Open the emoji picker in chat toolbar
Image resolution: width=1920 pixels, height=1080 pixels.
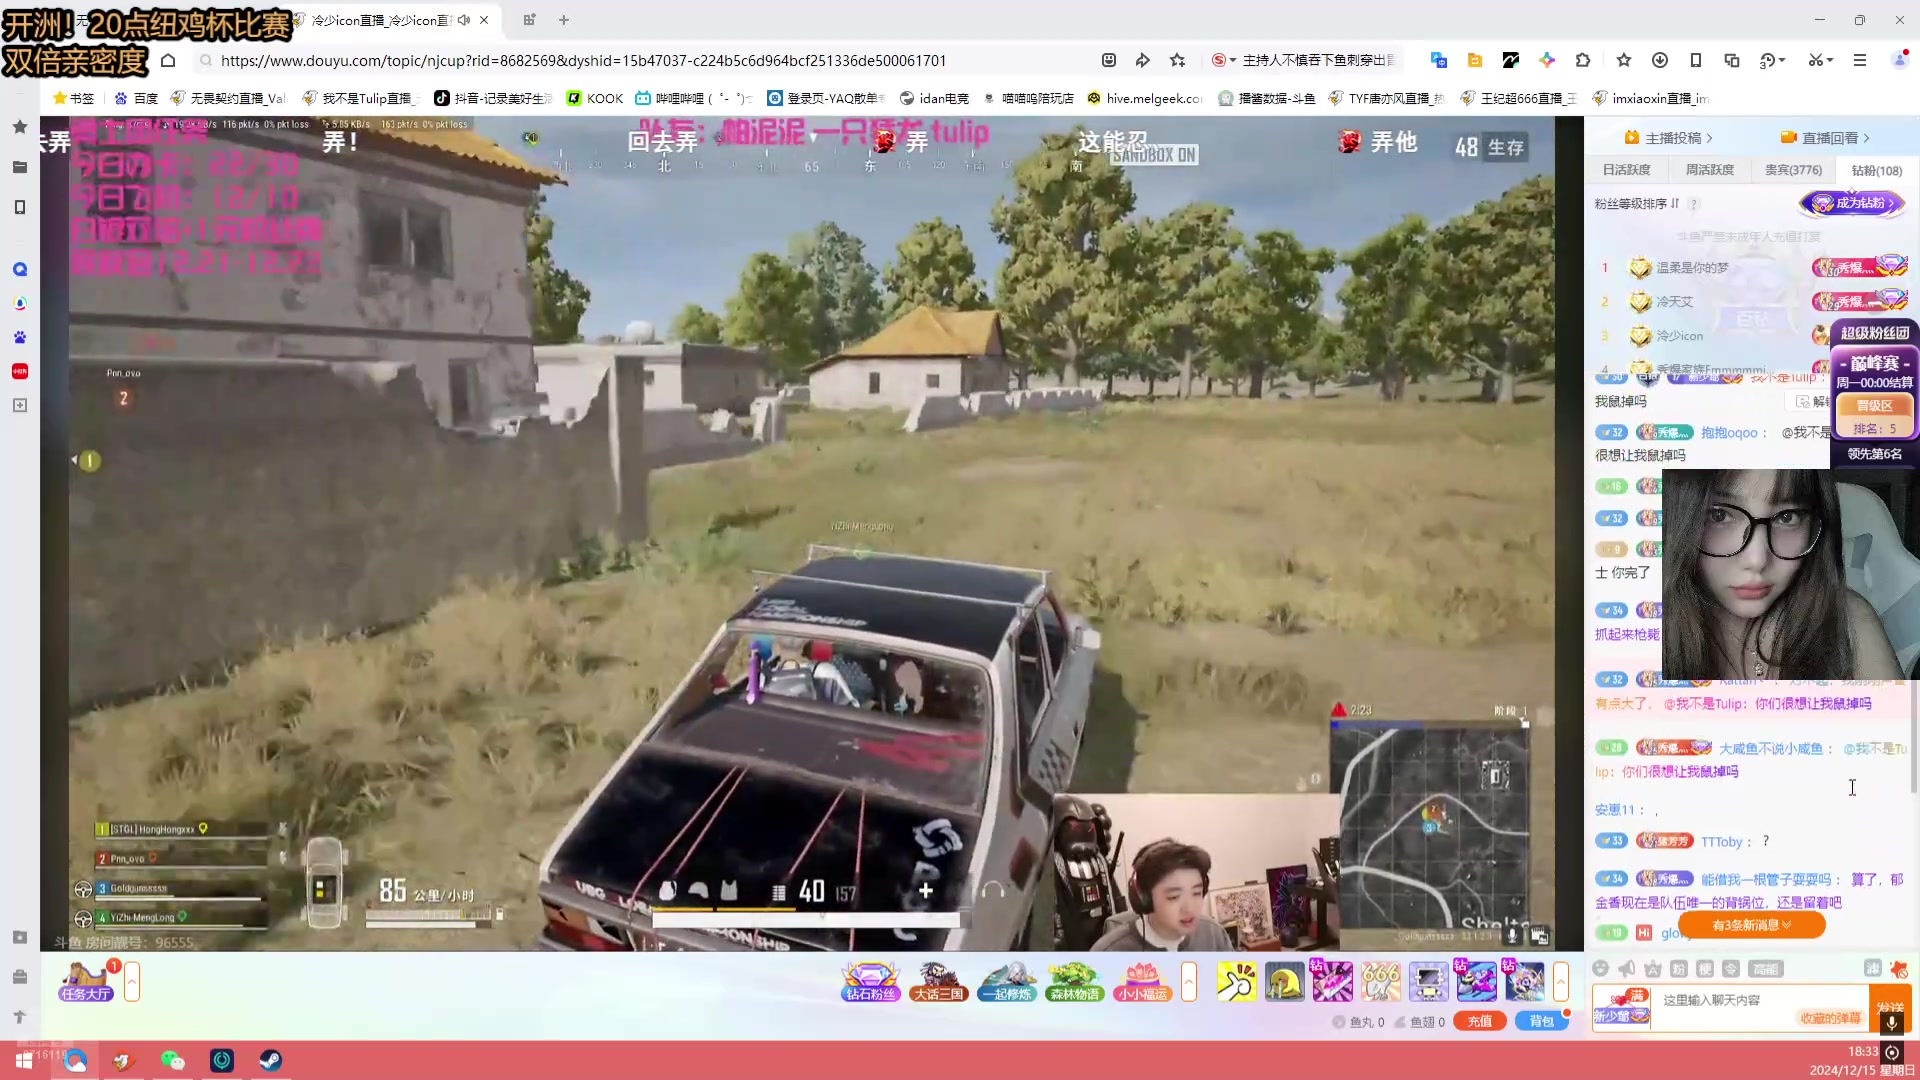click(1600, 968)
